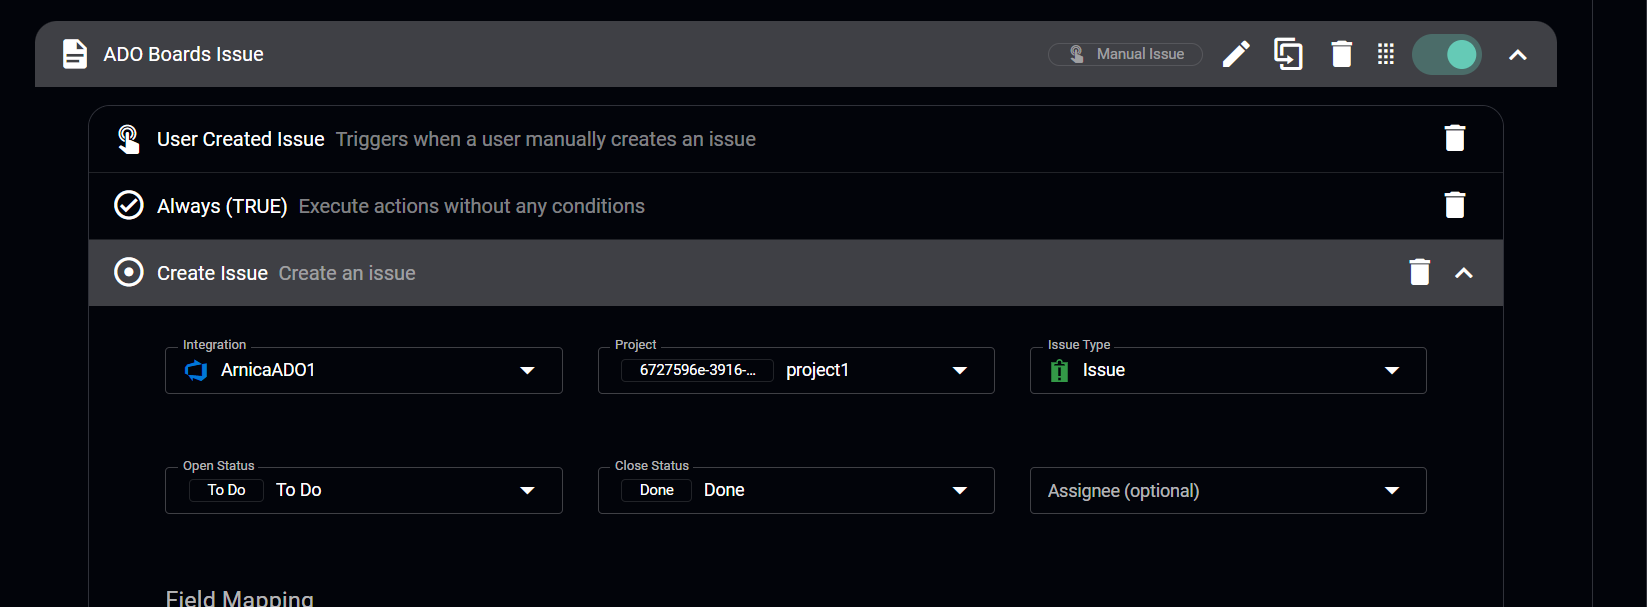Delete the ADO Boards Issue policy
This screenshot has height=607, width=1647.
pos(1341,54)
